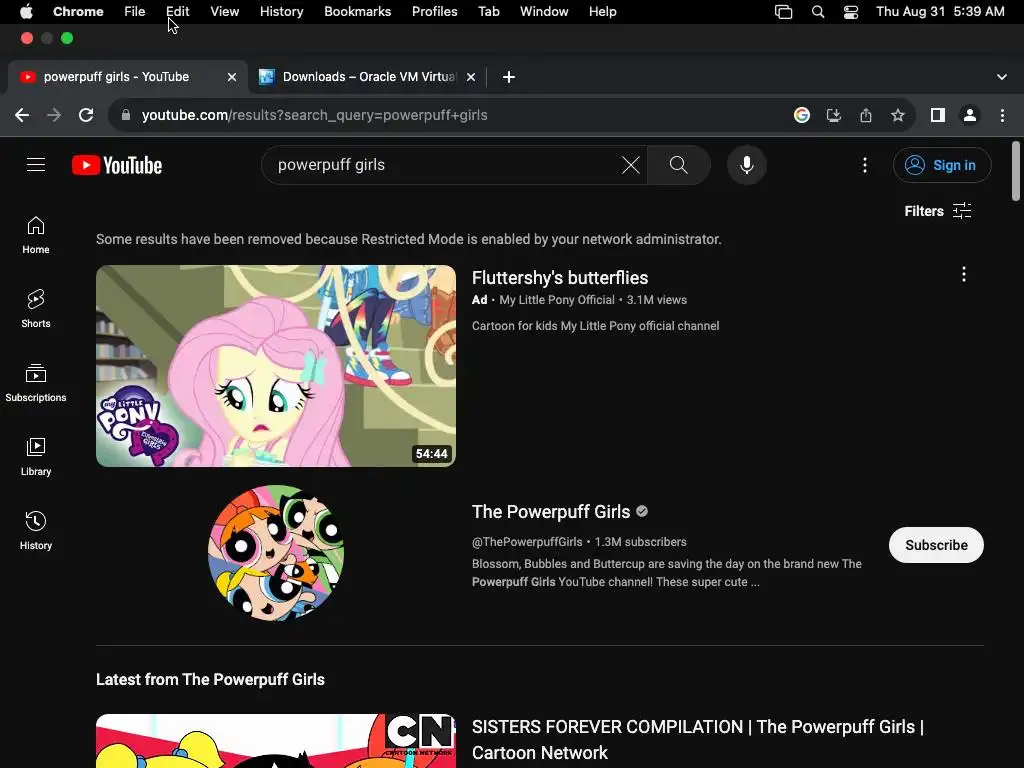Screen dimensions: 1024x768
Task: Toggle the Chrome side panel
Action: (x=938, y=115)
